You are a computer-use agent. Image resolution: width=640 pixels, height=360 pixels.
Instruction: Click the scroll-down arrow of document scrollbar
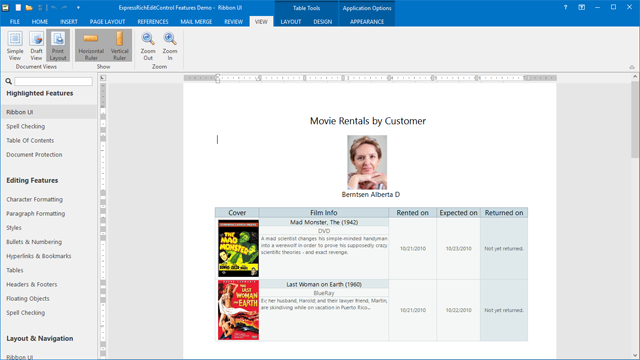tap(635, 356)
